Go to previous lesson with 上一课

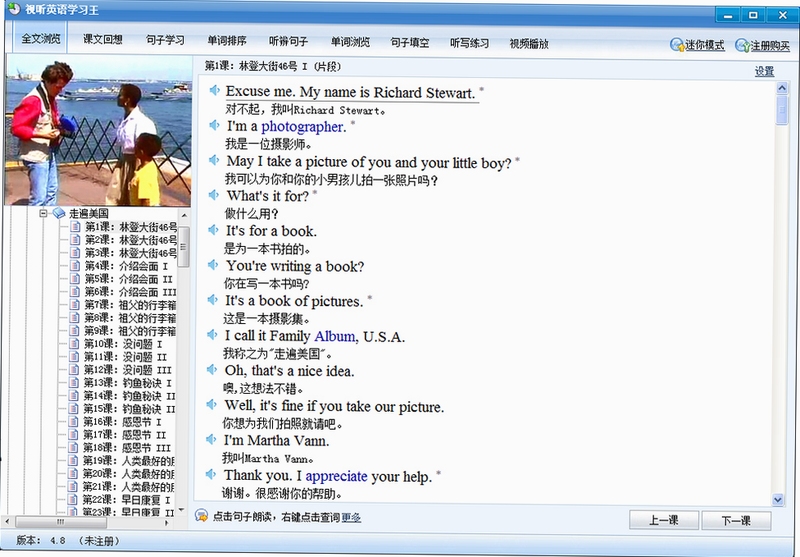[664, 520]
